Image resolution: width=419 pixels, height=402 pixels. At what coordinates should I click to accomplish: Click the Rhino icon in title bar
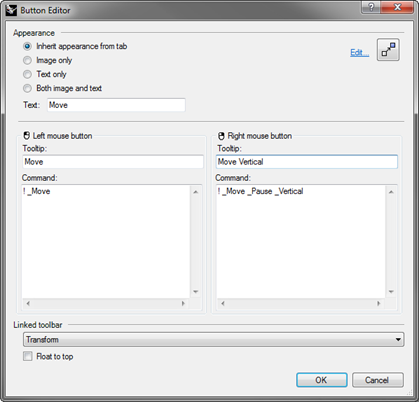(11, 10)
